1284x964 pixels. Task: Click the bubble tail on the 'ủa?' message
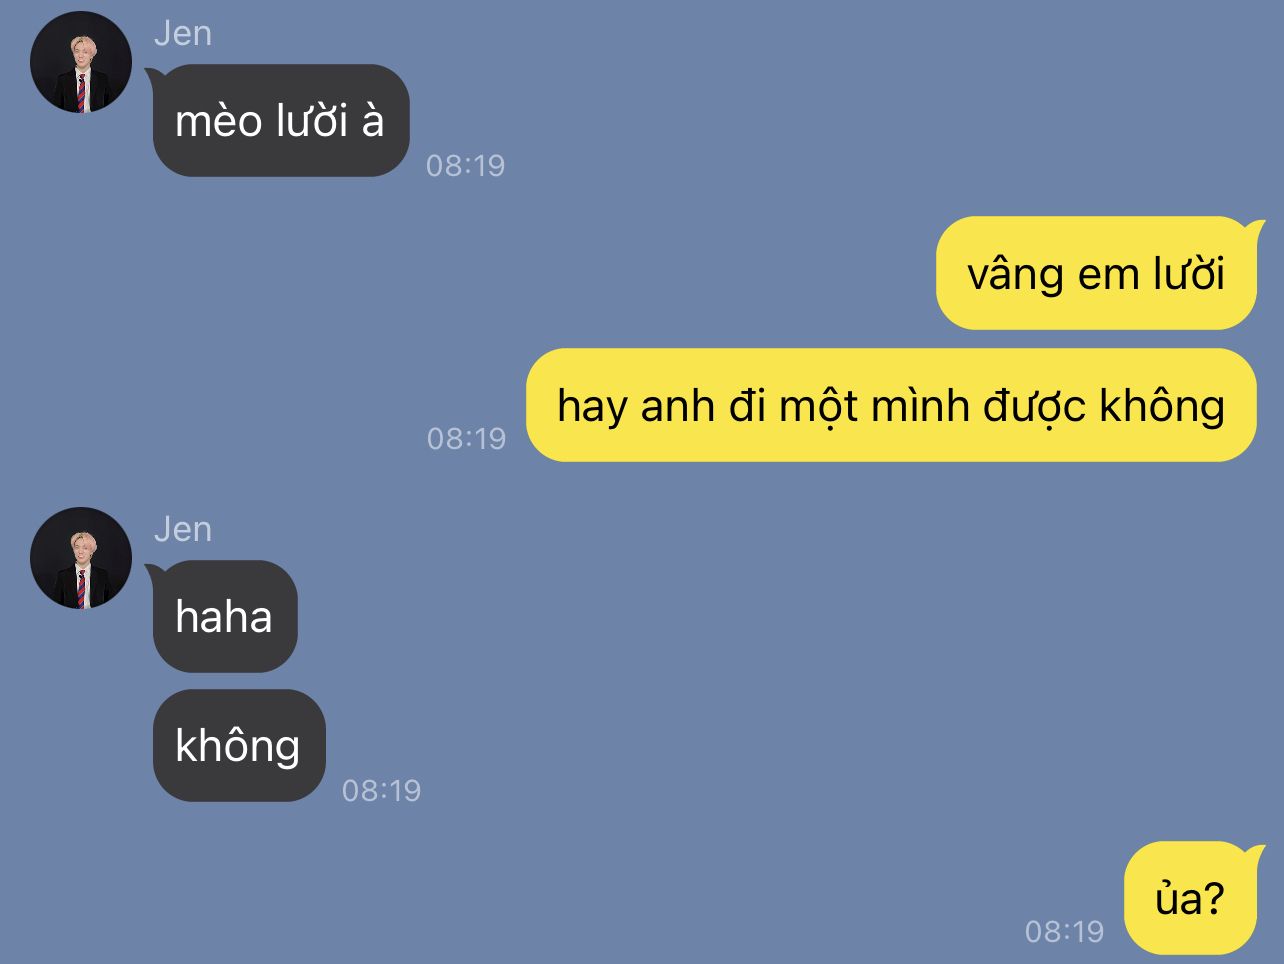[x=1255, y=854]
